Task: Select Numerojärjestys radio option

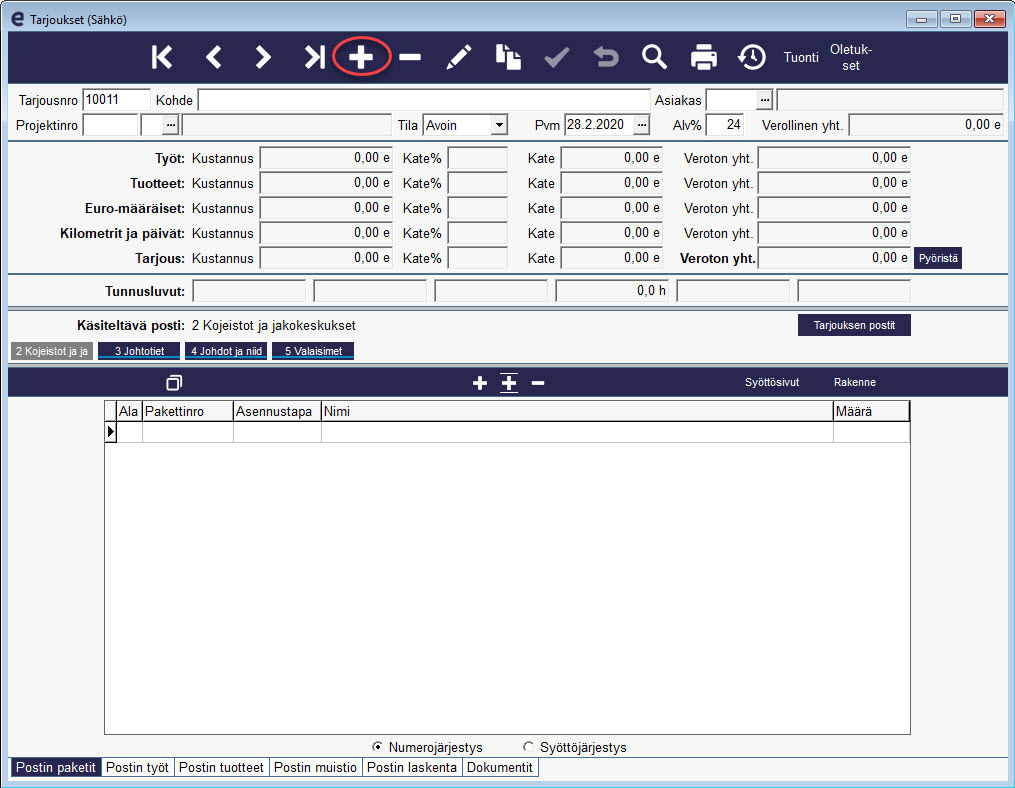Action: point(377,747)
